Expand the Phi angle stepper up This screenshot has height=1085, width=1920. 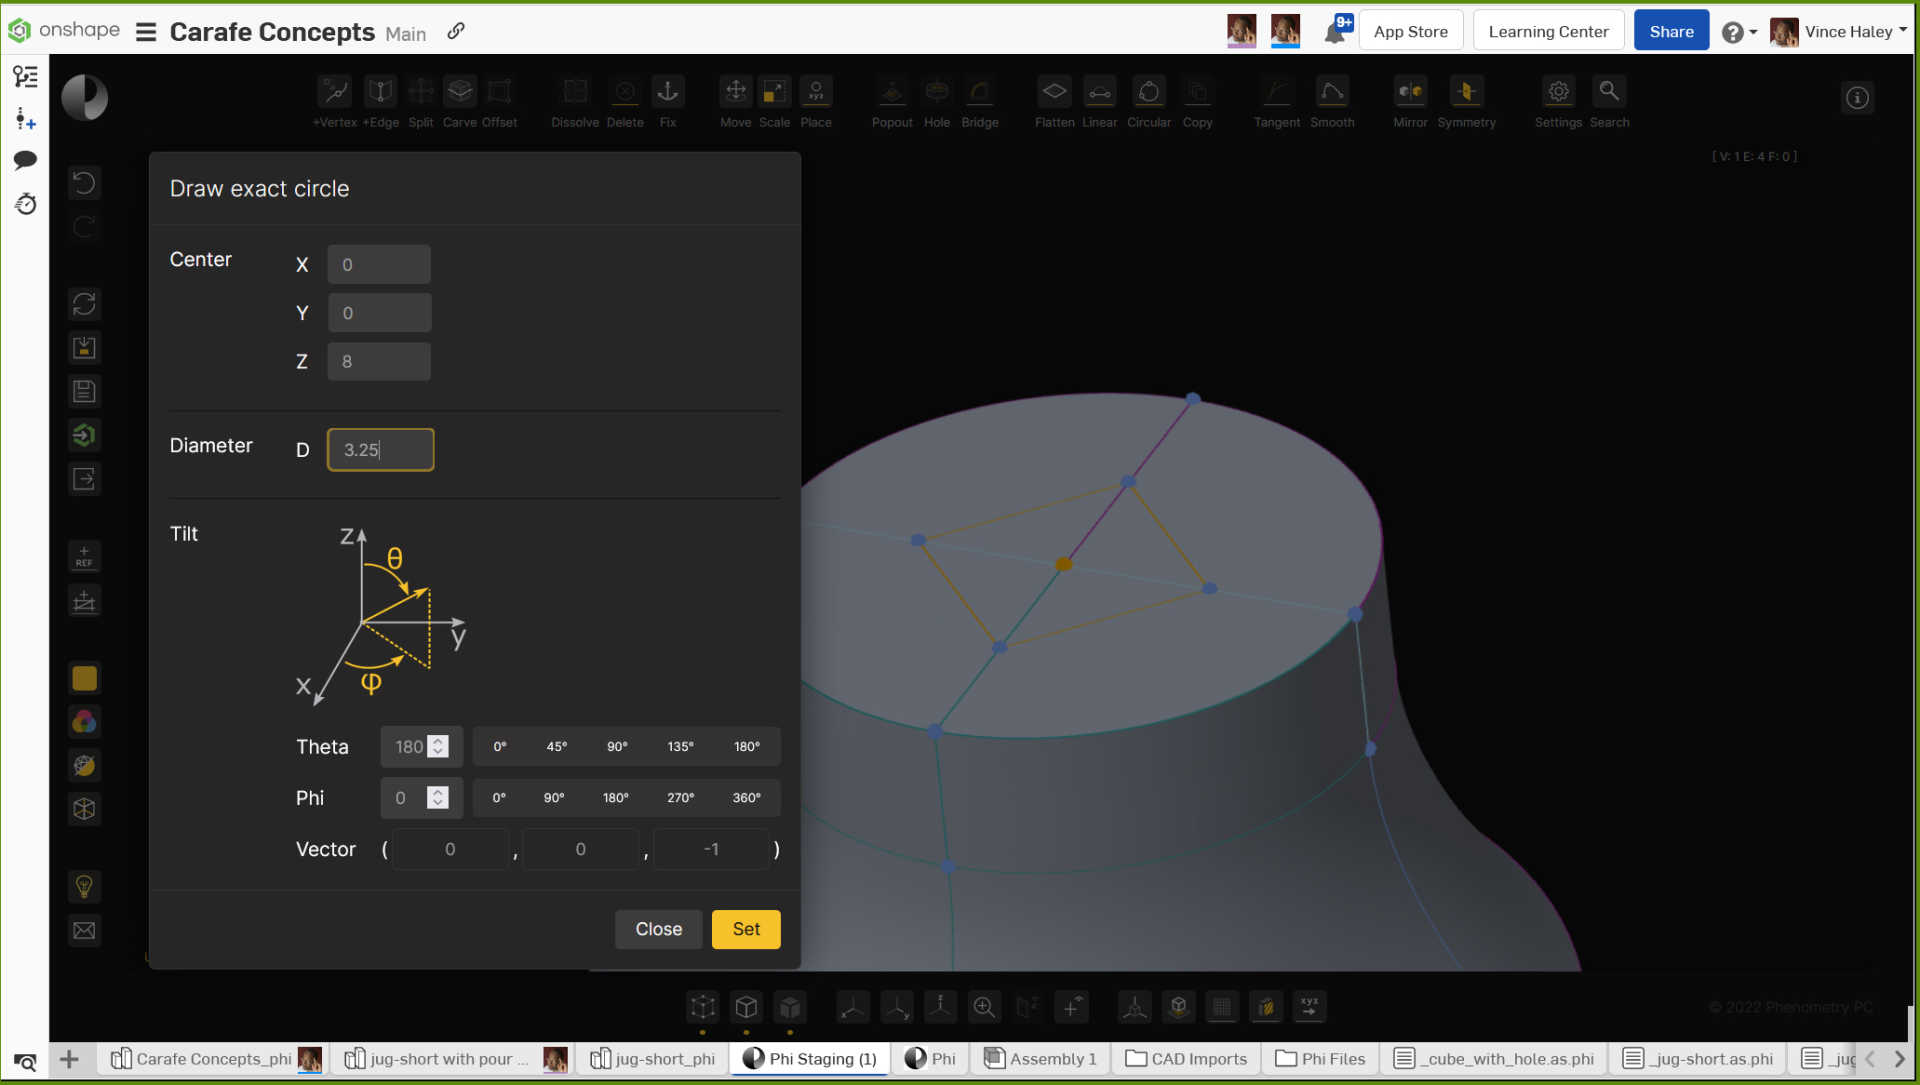[x=438, y=791]
